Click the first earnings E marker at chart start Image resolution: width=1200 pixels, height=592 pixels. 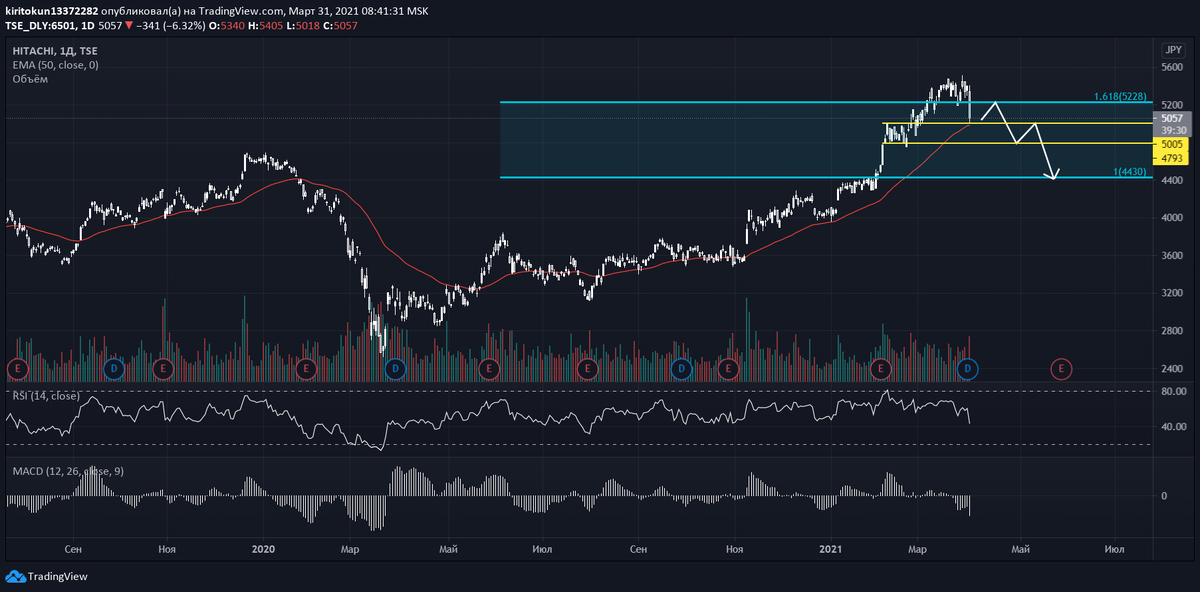tap(16, 369)
